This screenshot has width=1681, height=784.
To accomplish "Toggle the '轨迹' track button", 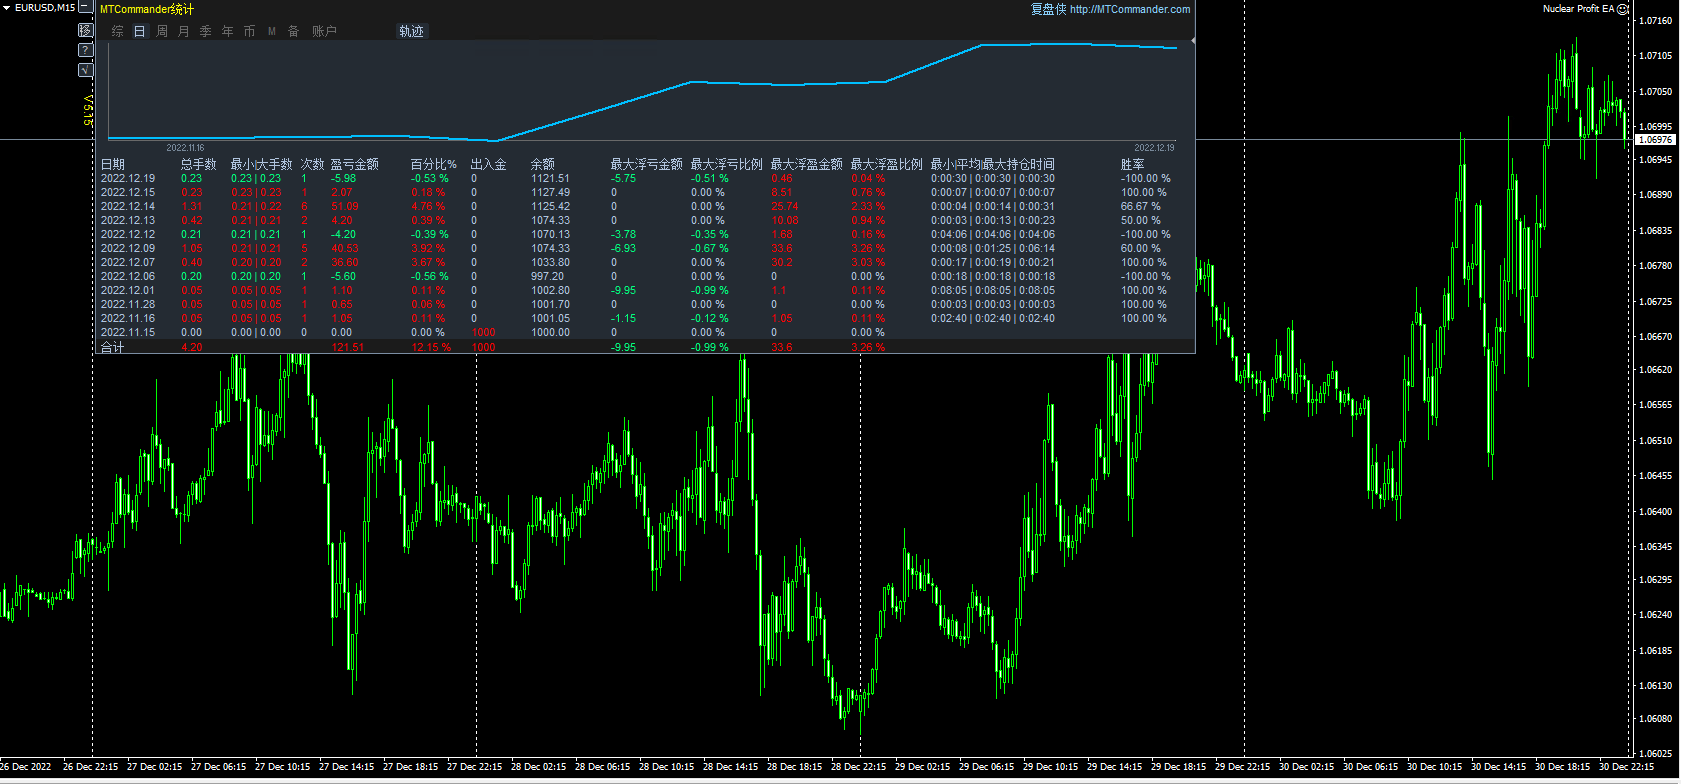I will coord(411,32).
